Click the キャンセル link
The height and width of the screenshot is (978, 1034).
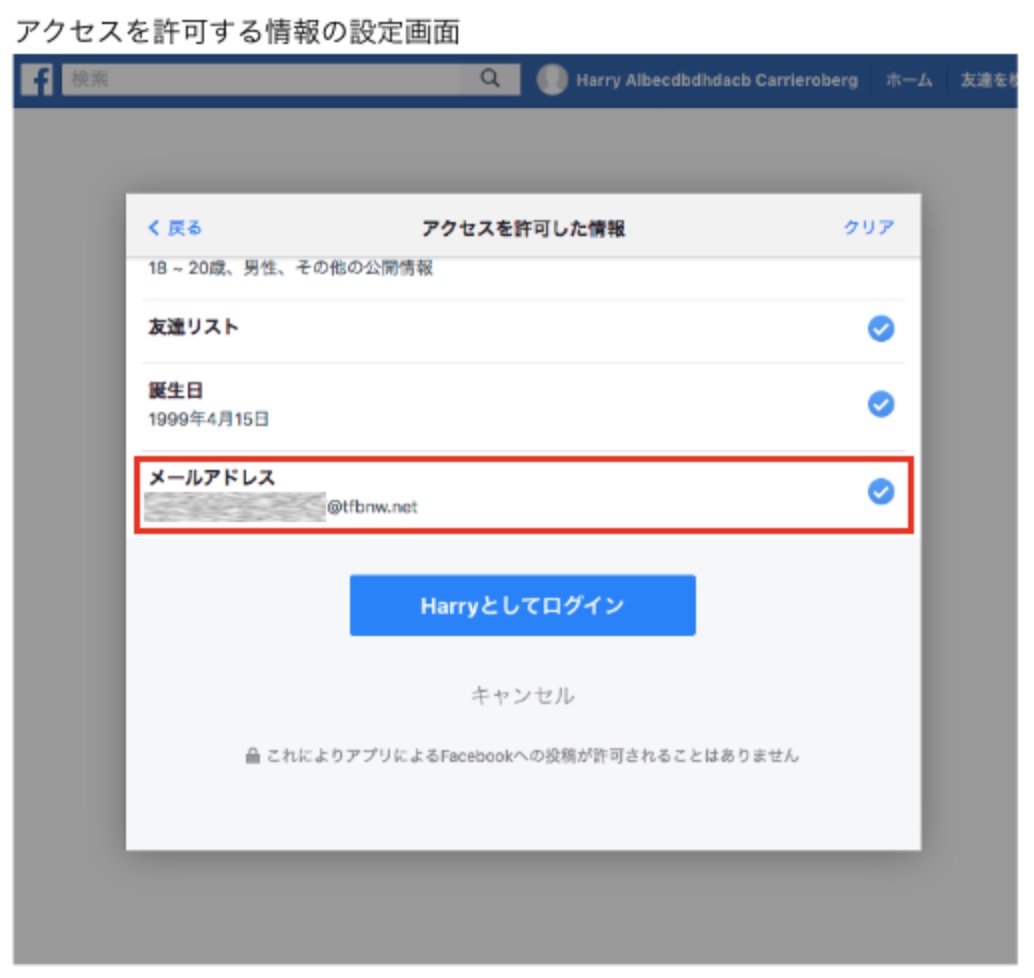click(522, 695)
